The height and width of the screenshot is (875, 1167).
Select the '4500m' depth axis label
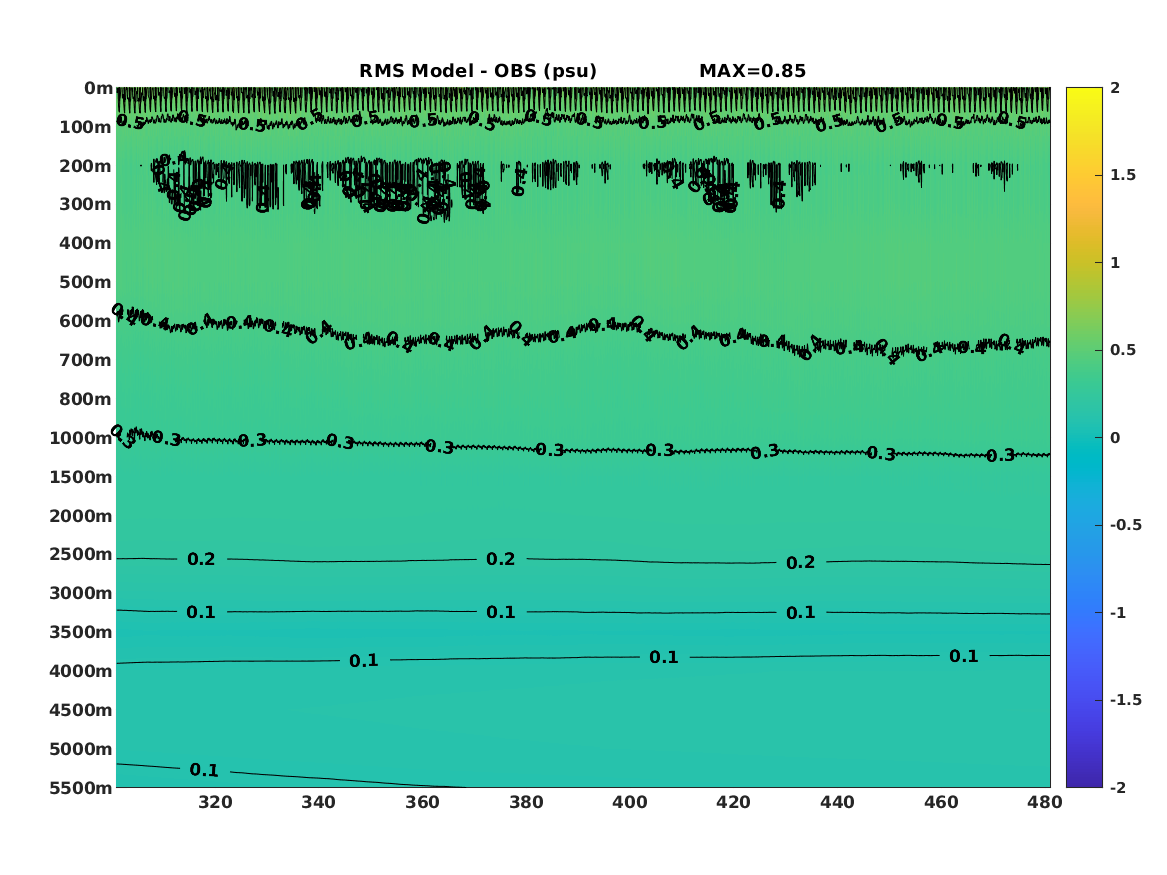pyautogui.click(x=80, y=711)
